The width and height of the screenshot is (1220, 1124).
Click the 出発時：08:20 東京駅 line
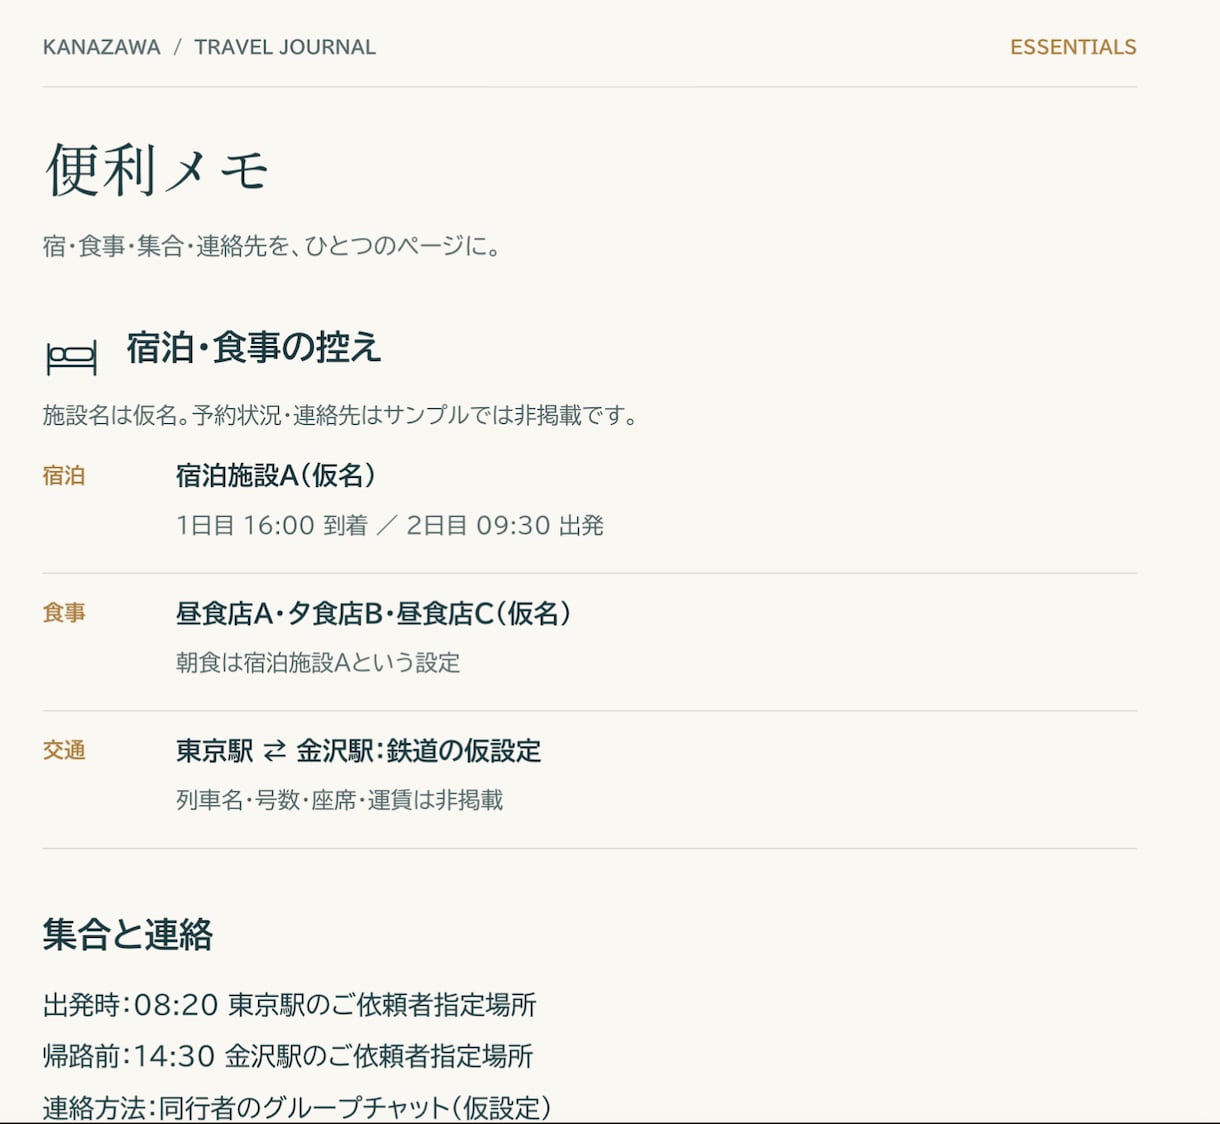pos(290,1004)
